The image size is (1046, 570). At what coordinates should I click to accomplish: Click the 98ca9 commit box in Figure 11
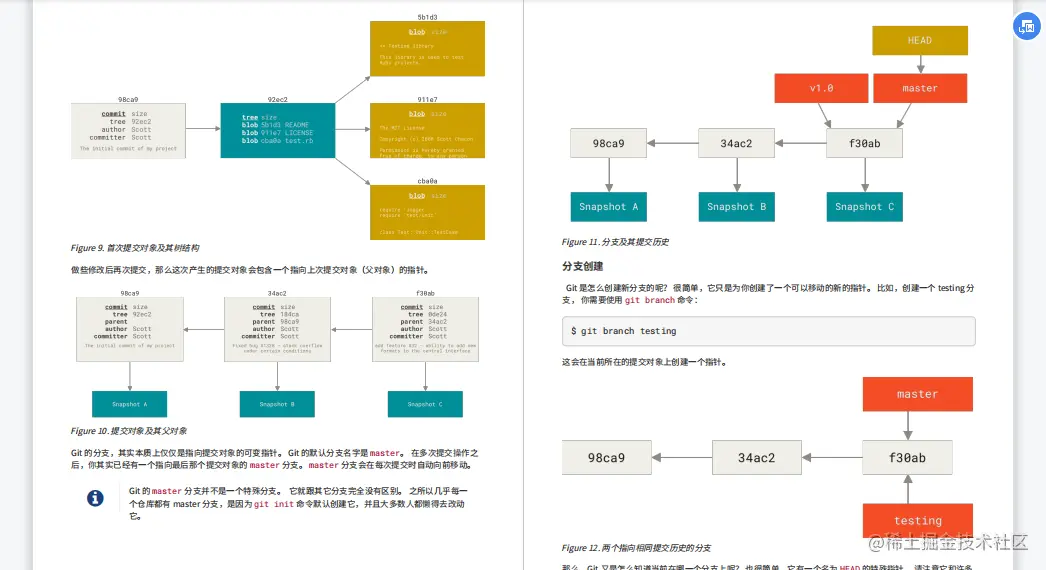[x=608, y=144]
